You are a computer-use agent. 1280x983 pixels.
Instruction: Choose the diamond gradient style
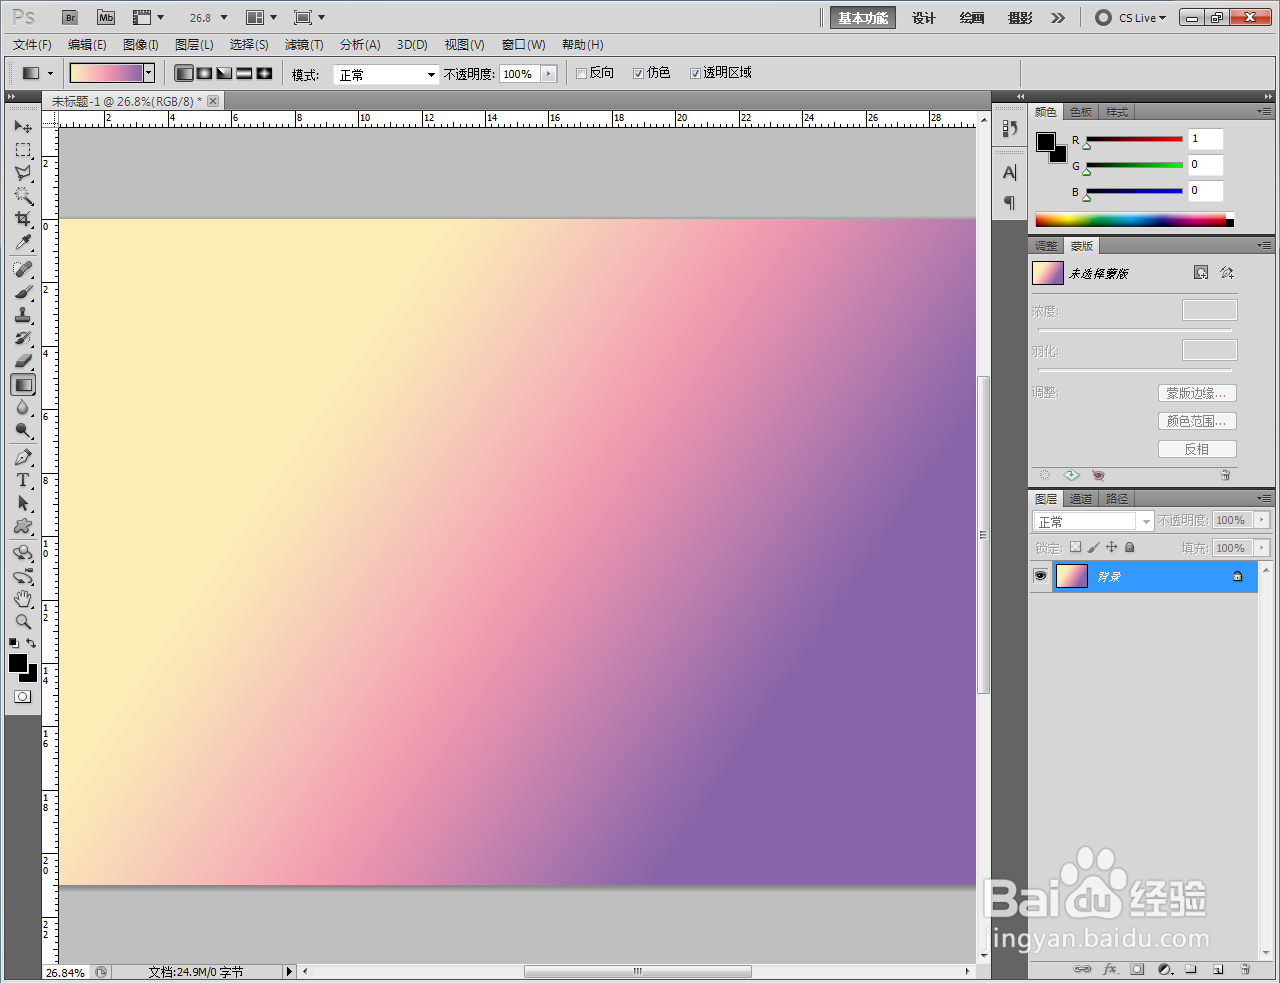tap(264, 73)
